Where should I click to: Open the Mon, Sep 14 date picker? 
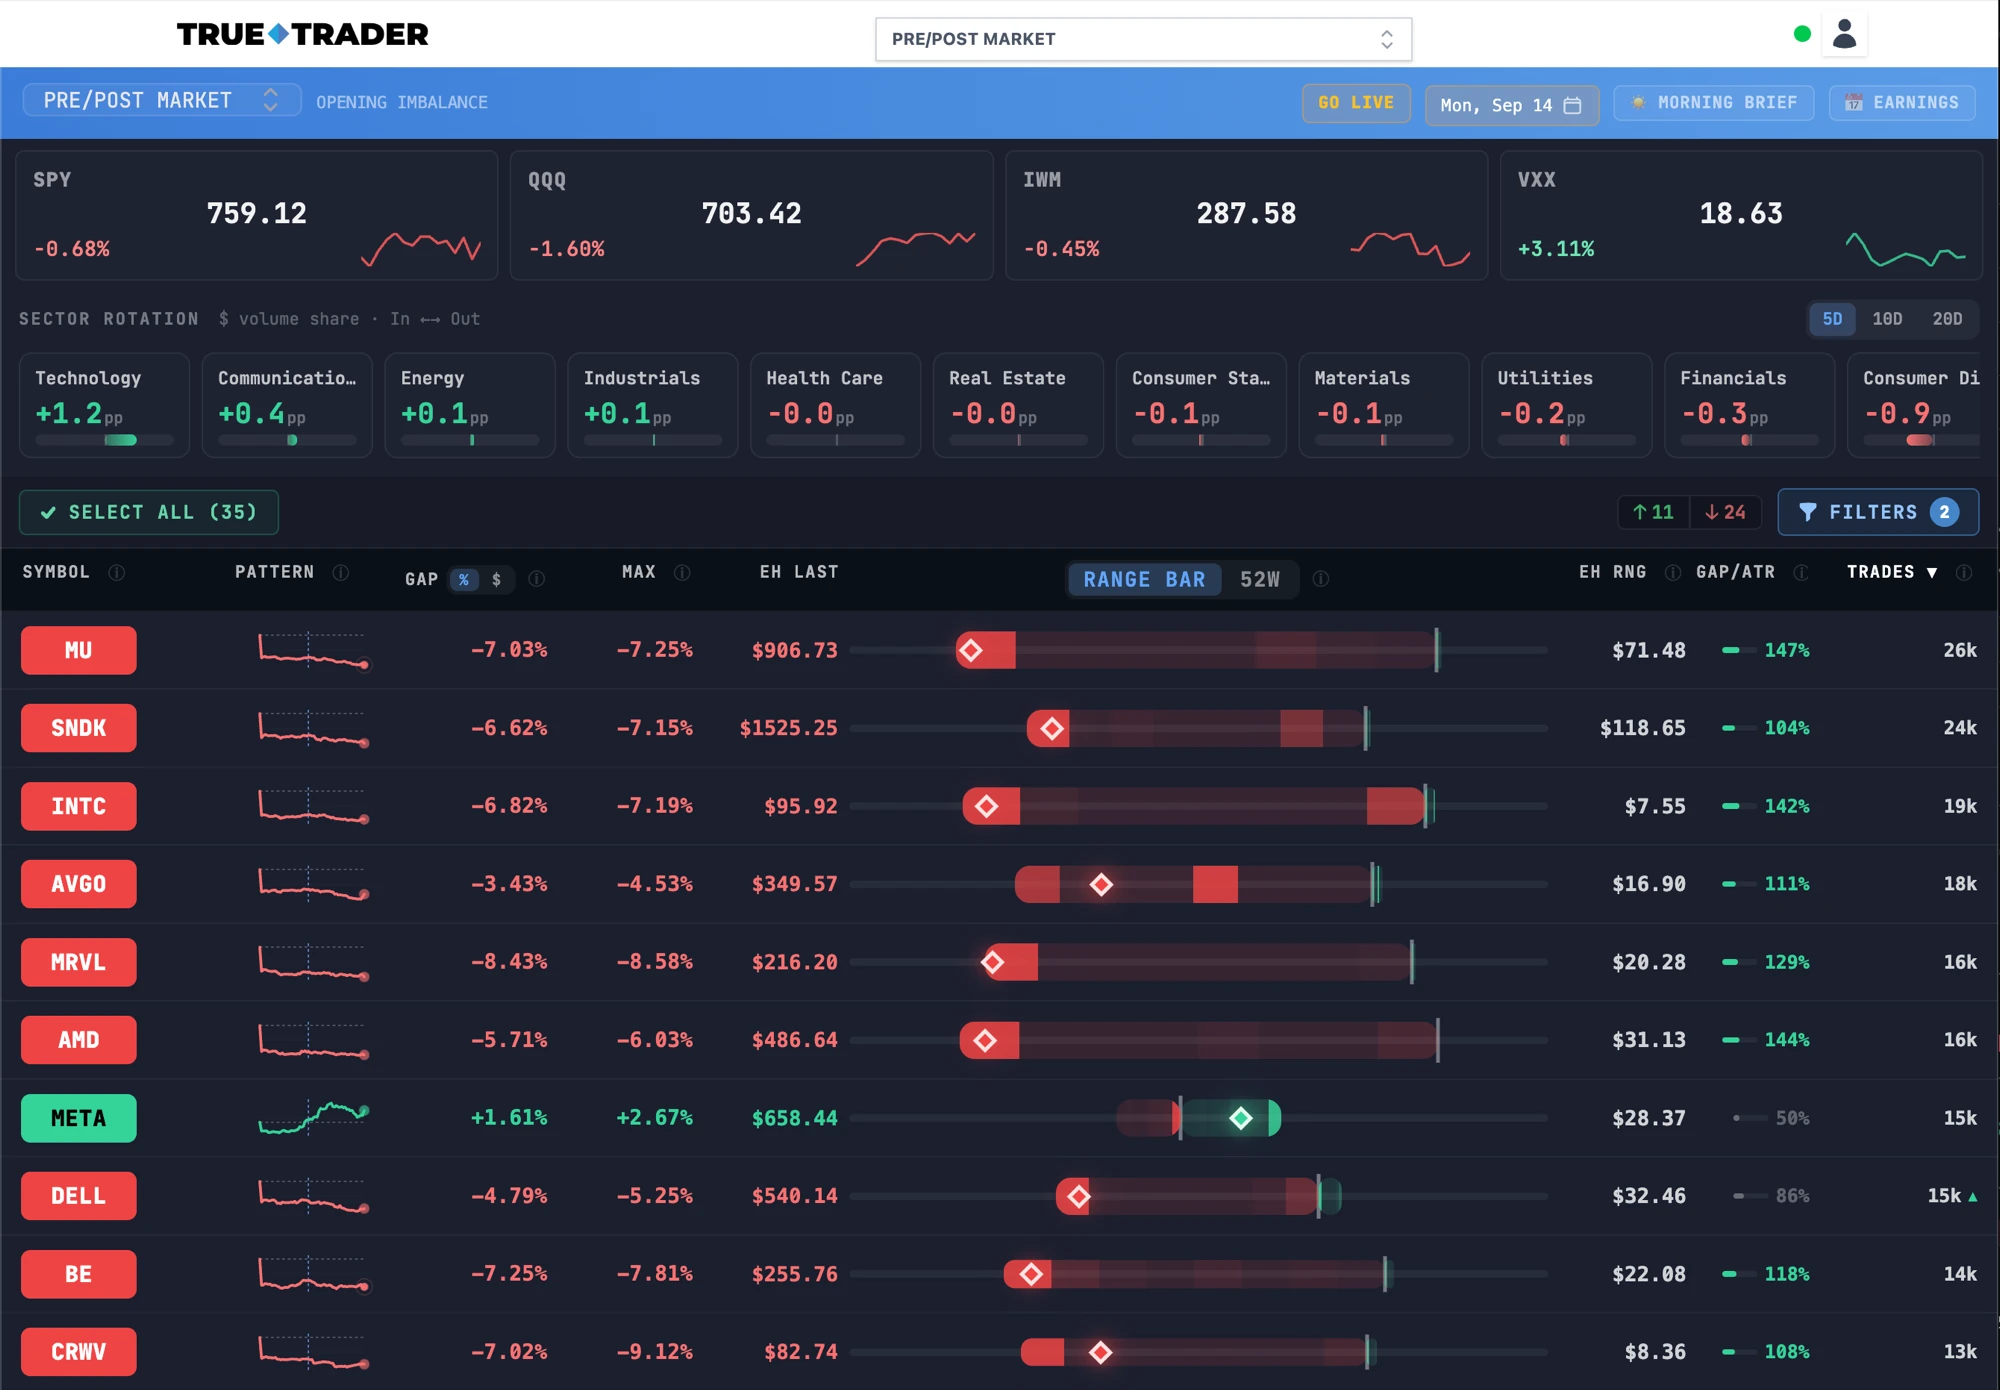pyautogui.click(x=1511, y=105)
